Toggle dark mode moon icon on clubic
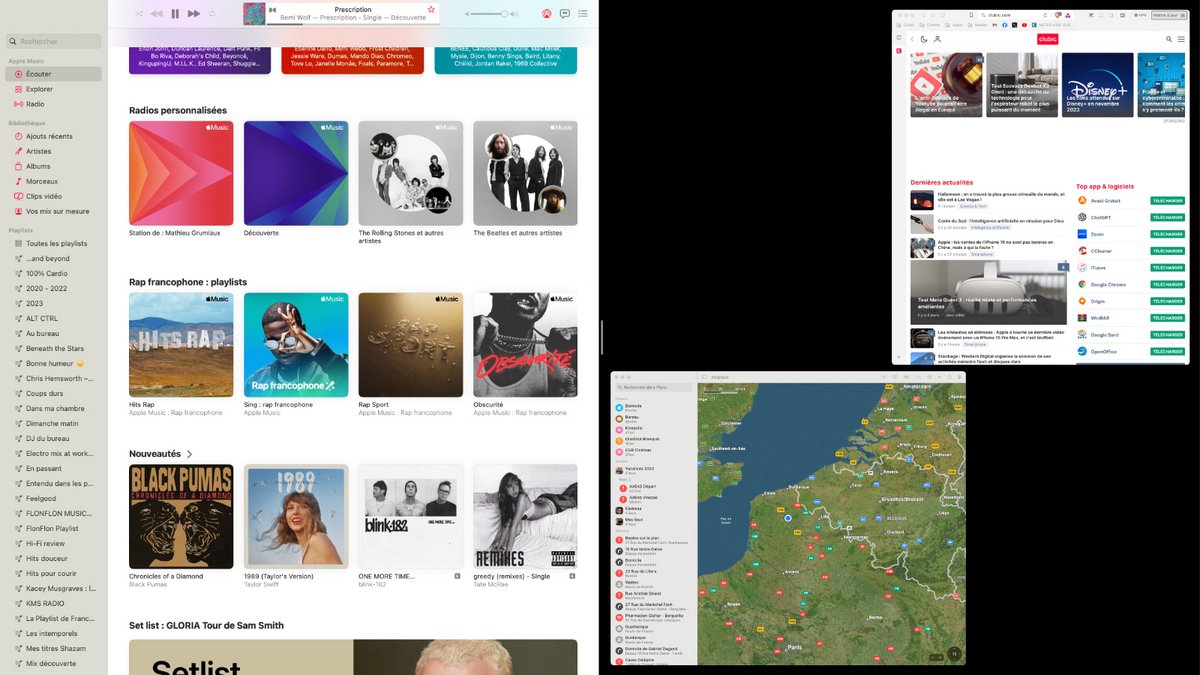 click(923, 39)
